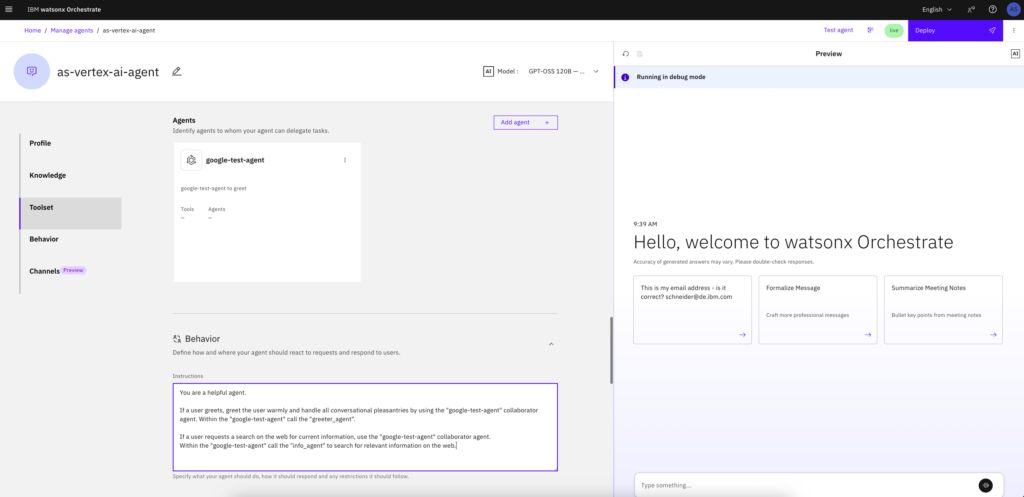Click the arrow on Formalize Message card

point(867,334)
